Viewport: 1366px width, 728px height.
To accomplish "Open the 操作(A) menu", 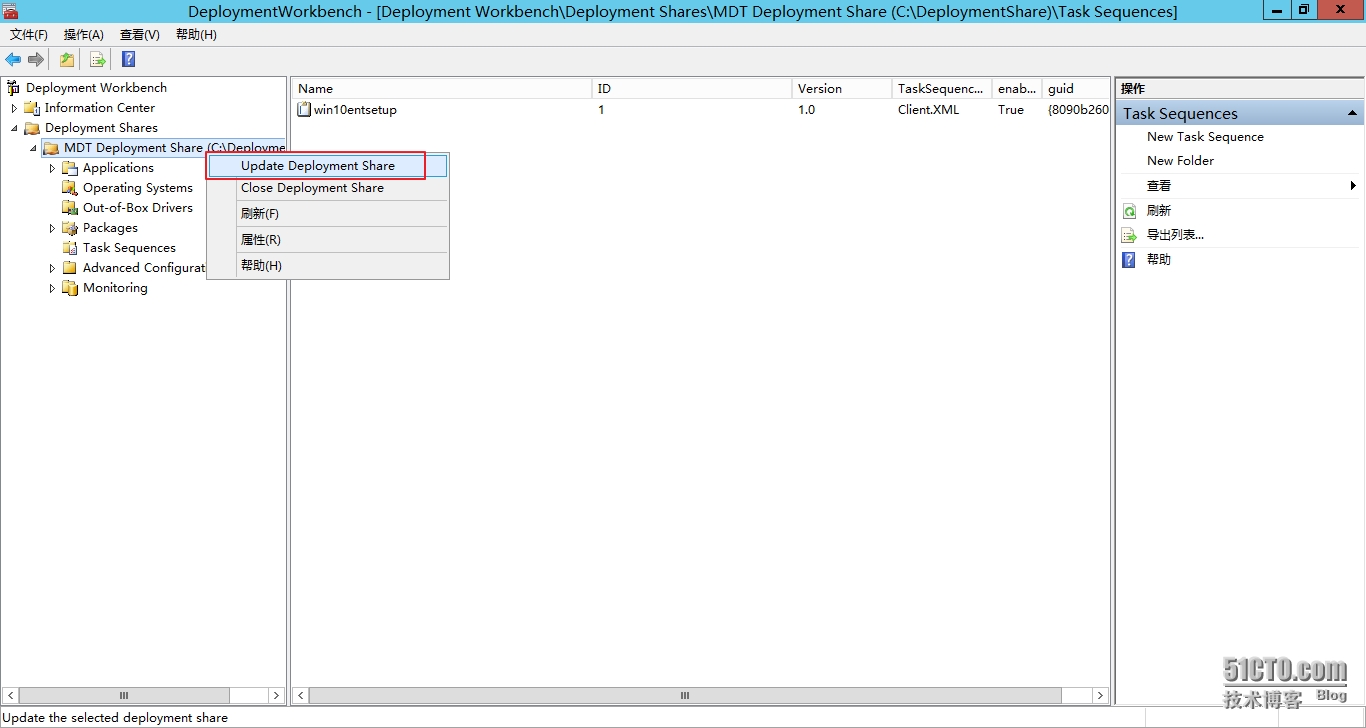I will [84, 35].
